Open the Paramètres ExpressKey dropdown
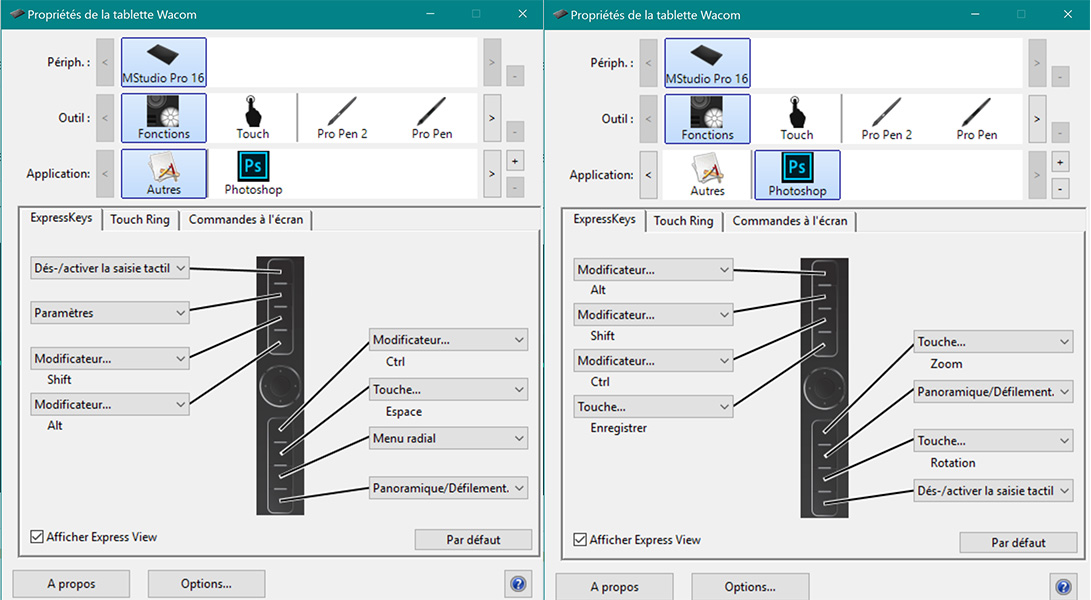Viewport: 1091px width, 600px height. pyautogui.click(x=109, y=313)
